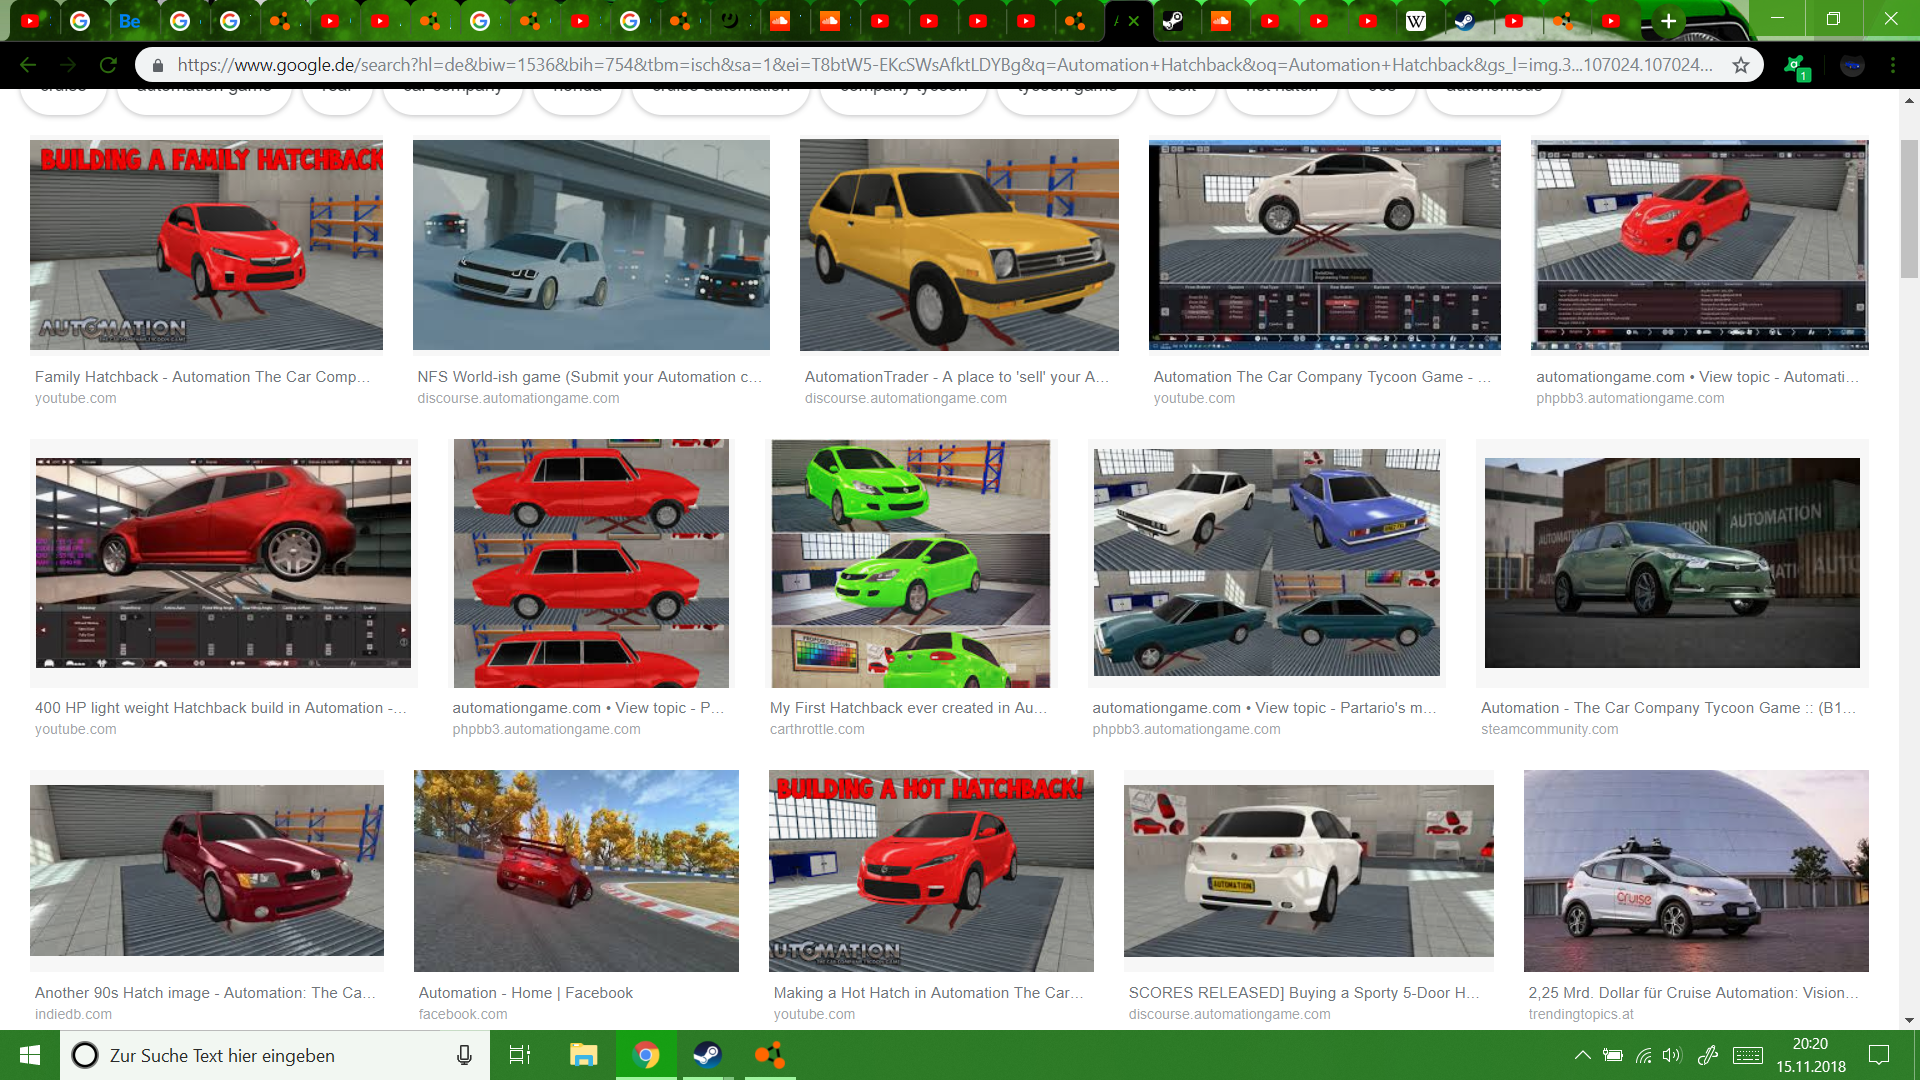Open the volume speaker icon
The image size is (1920, 1080).
(1672, 1055)
